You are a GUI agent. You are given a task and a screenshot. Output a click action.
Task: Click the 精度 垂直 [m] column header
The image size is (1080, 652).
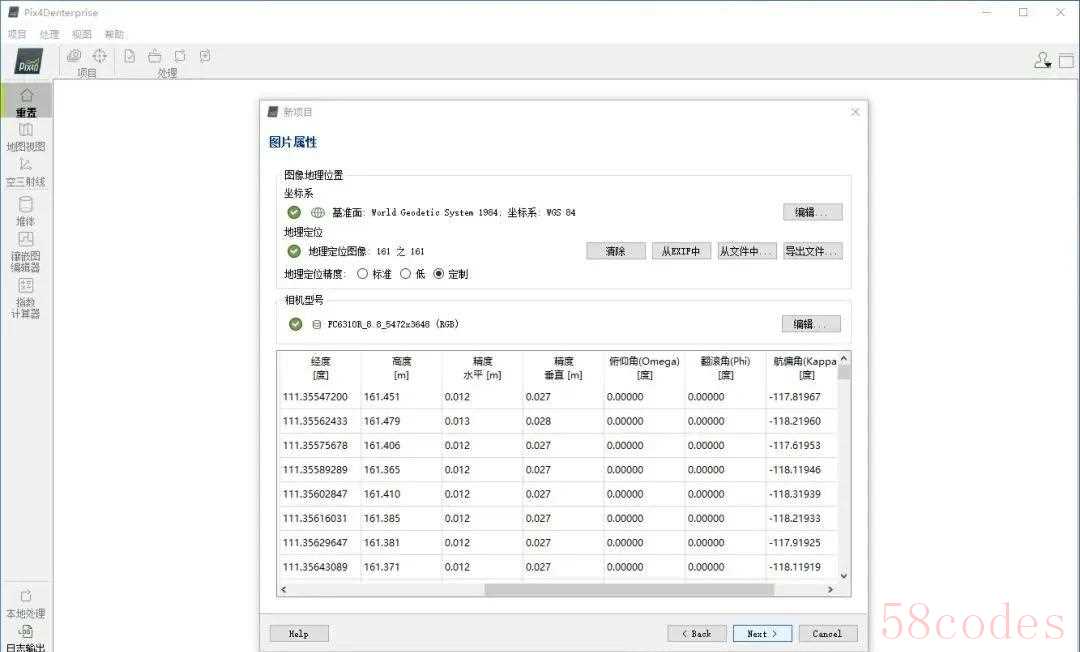[563, 368]
